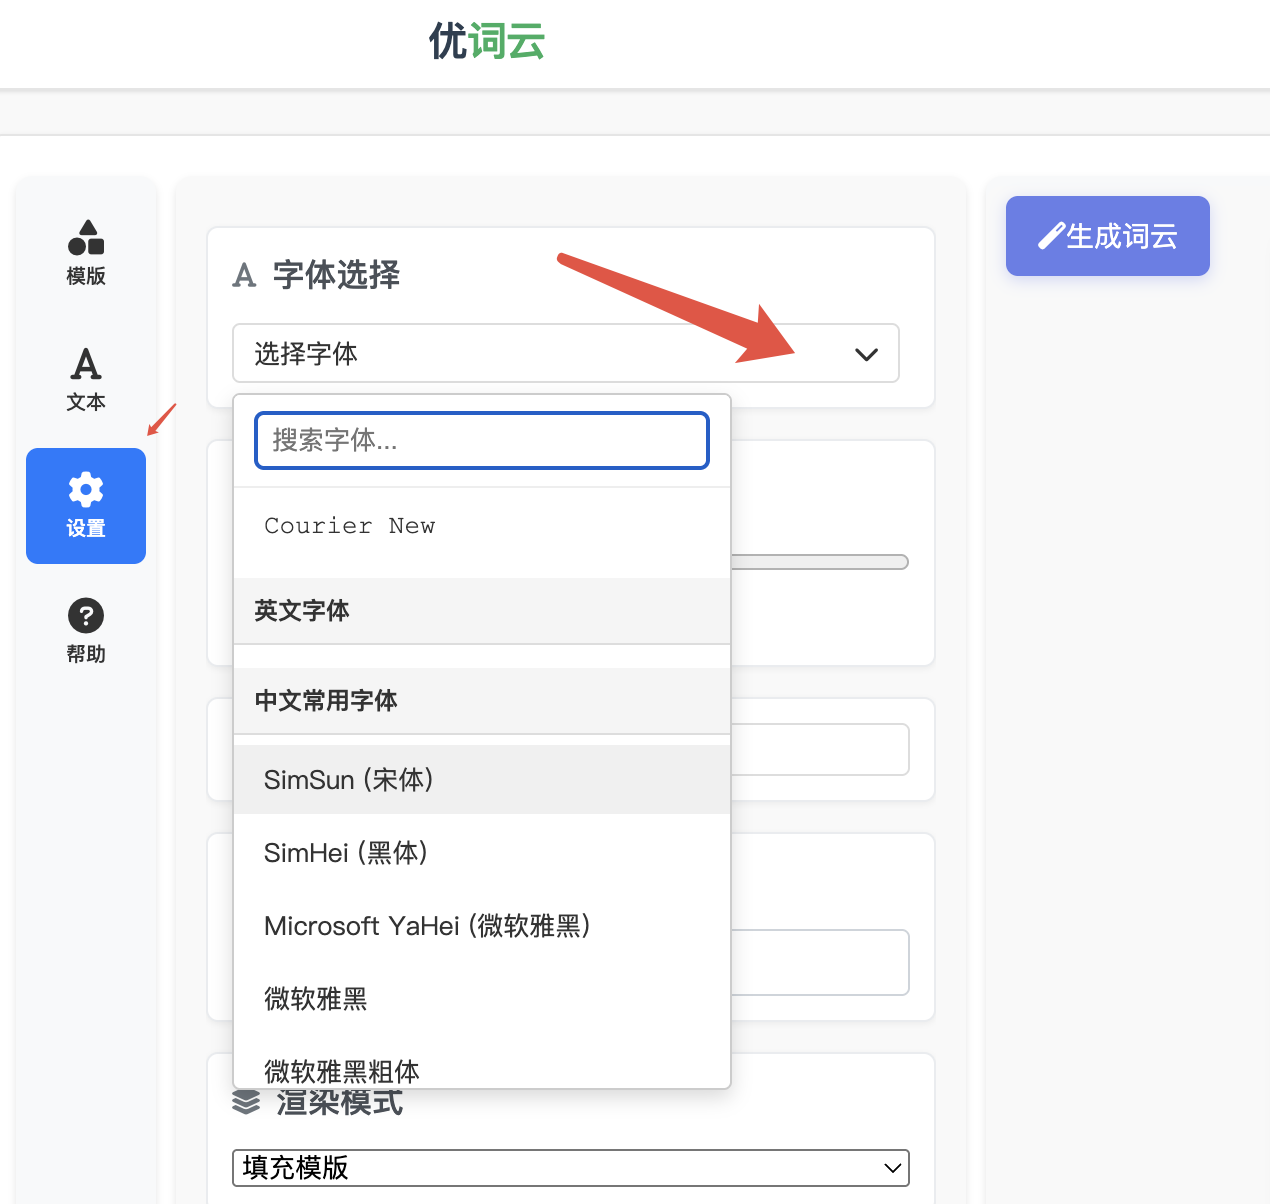Click the pencil icon on 生成词云 button
The image size is (1270, 1204).
pyautogui.click(x=1052, y=235)
